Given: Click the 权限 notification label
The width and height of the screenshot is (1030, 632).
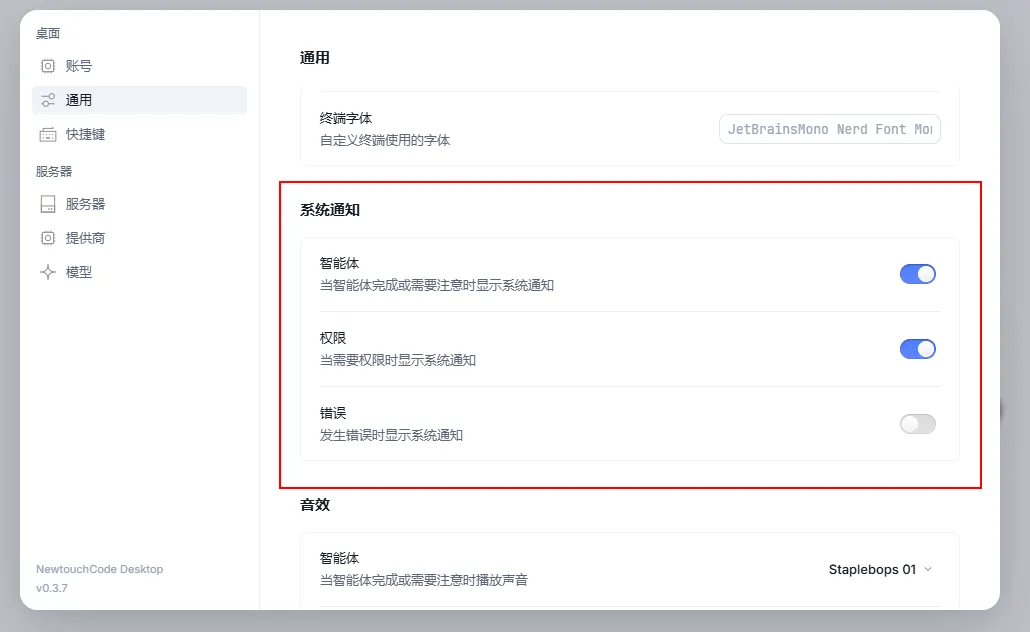Looking at the screenshot, I should (x=332, y=338).
